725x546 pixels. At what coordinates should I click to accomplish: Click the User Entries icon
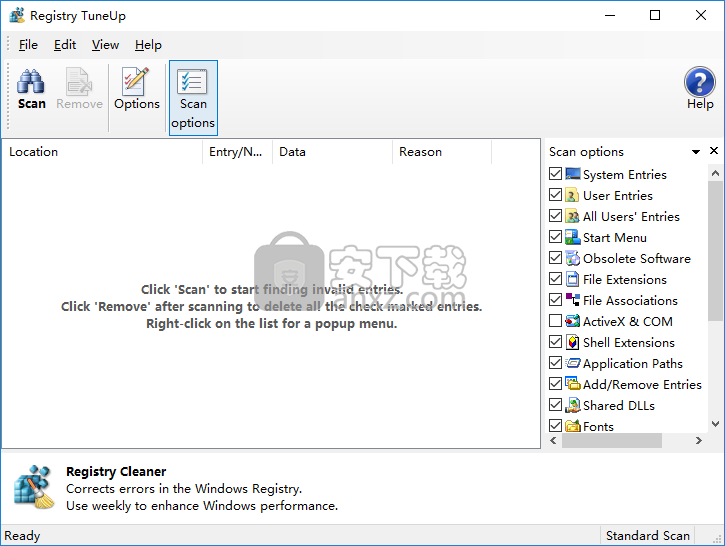pos(572,195)
